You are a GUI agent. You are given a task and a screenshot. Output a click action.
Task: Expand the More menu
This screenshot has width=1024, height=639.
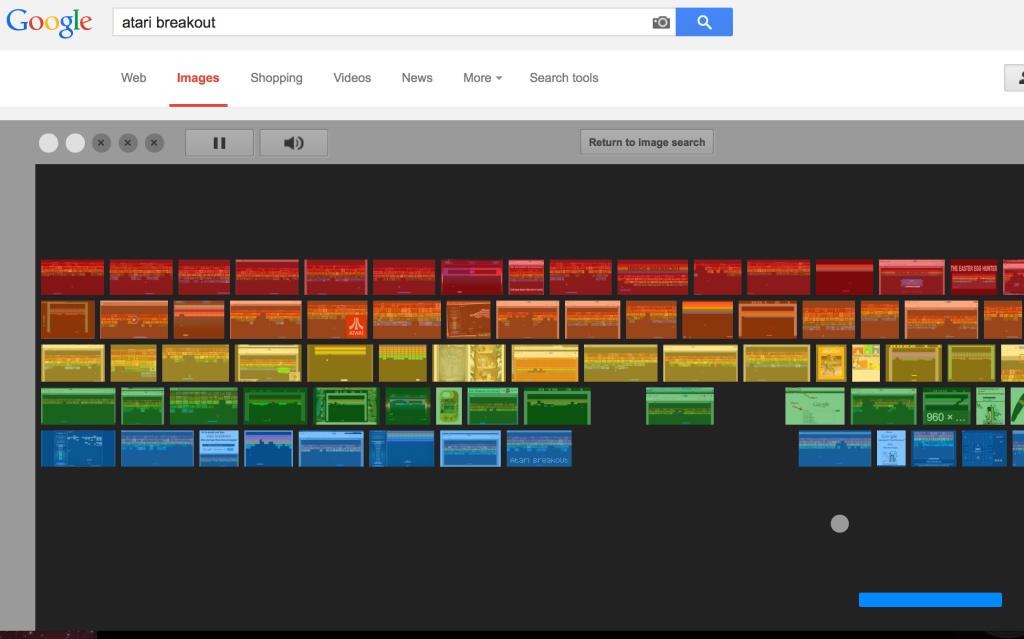[481, 77]
